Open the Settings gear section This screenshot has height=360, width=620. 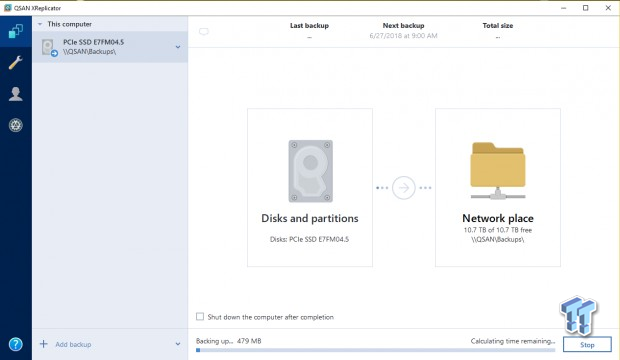16,125
